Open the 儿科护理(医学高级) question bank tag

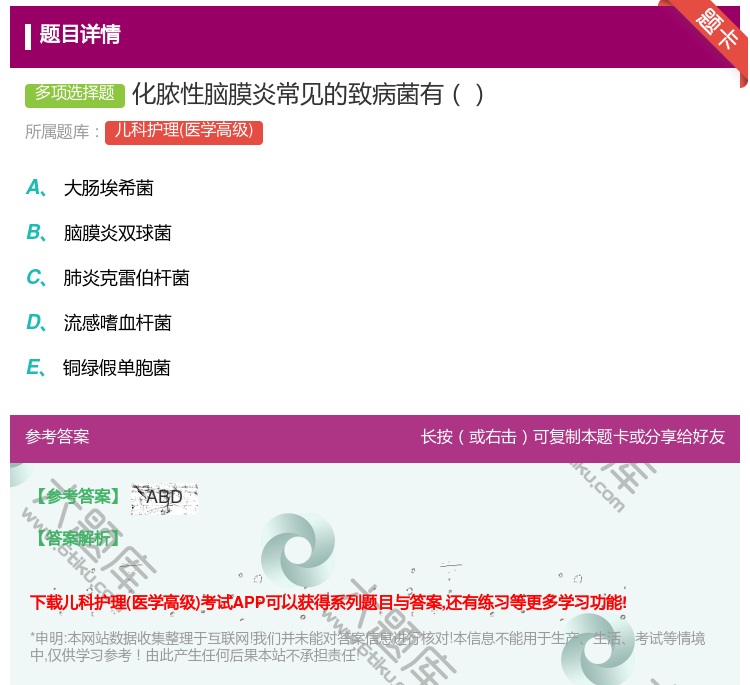[x=184, y=132]
